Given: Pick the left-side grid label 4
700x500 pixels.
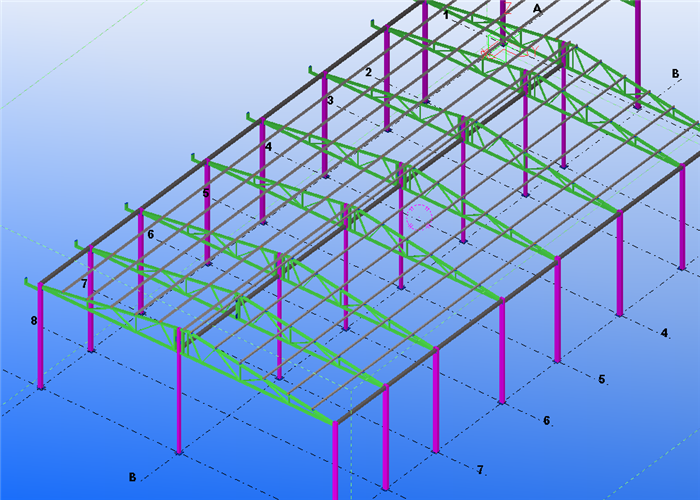Looking at the screenshot, I should pyautogui.click(x=268, y=146).
